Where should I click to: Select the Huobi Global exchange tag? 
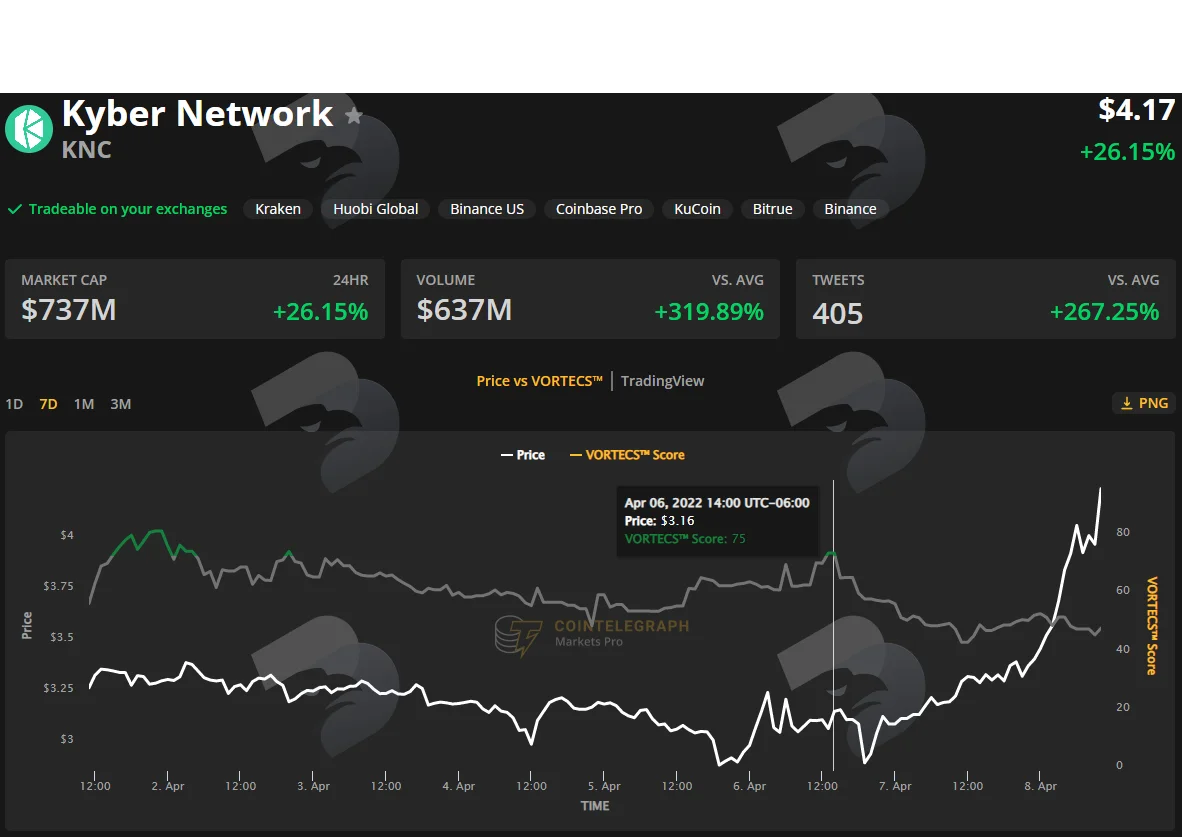click(375, 209)
